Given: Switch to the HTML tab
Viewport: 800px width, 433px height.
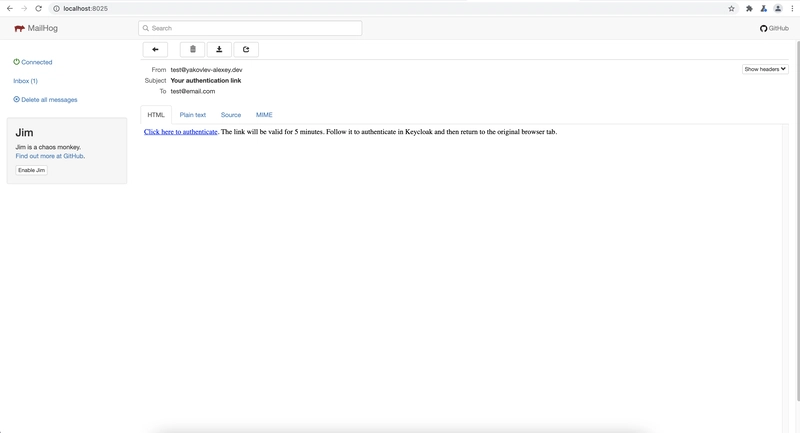Looking at the screenshot, I should (x=156, y=115).
